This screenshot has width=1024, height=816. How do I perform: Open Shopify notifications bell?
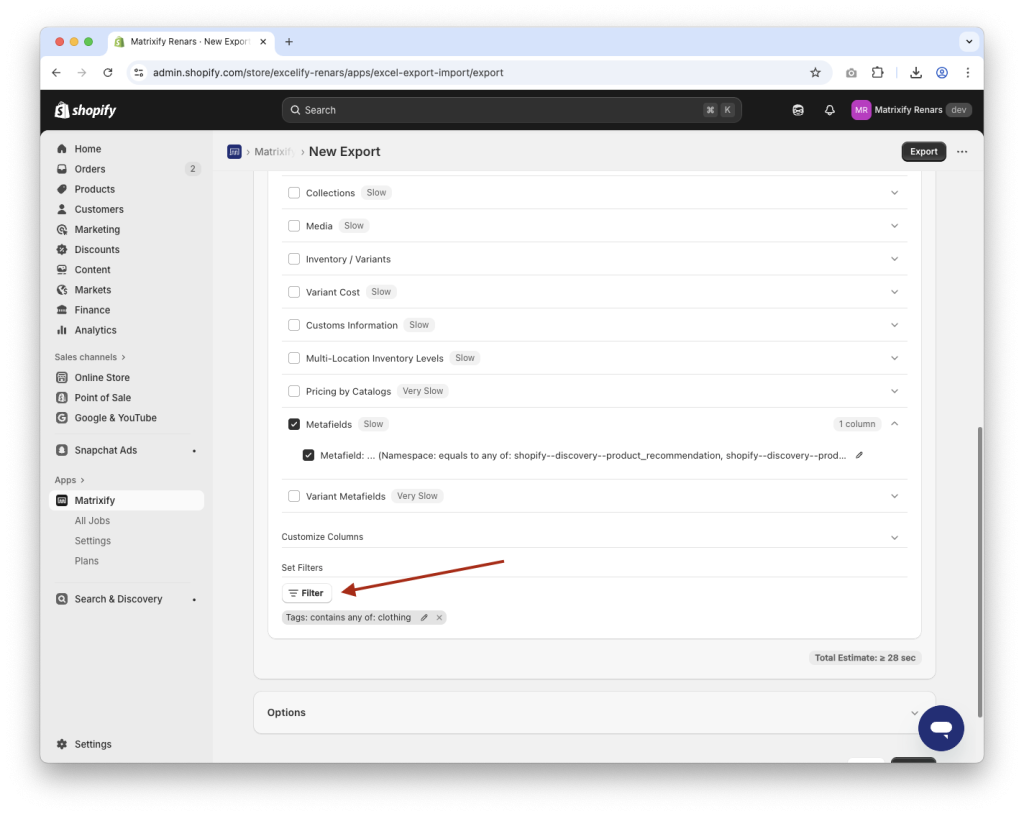(829, 110)
